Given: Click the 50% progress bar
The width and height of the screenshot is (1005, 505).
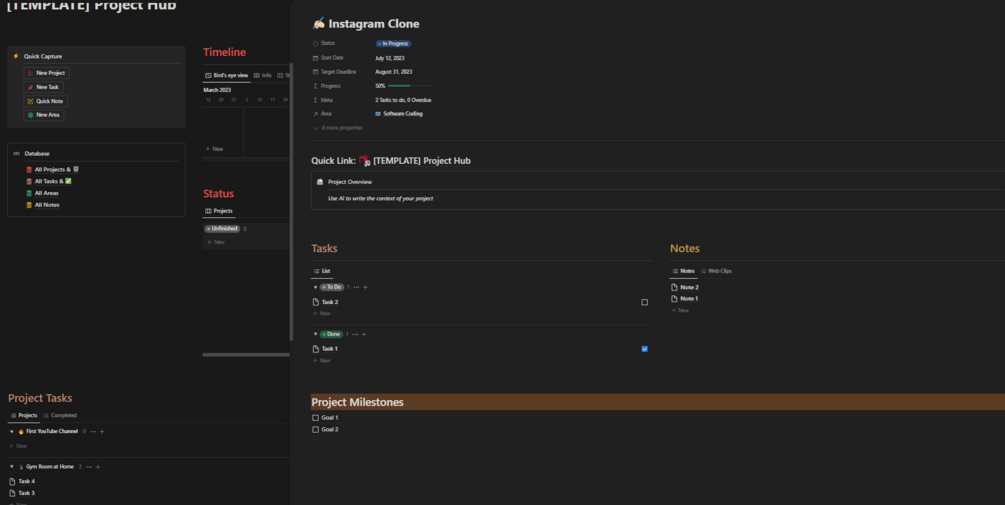Looking at the screenshot, I should (x=410, y=86).
